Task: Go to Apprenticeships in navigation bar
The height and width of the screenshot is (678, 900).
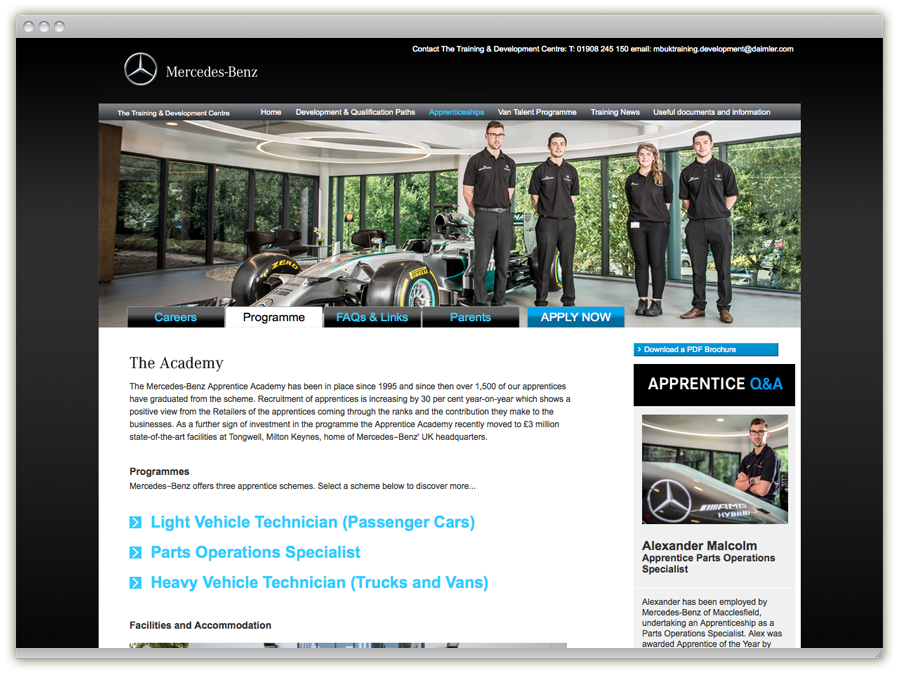Action: pyautogui.click(x=456, y=112)
